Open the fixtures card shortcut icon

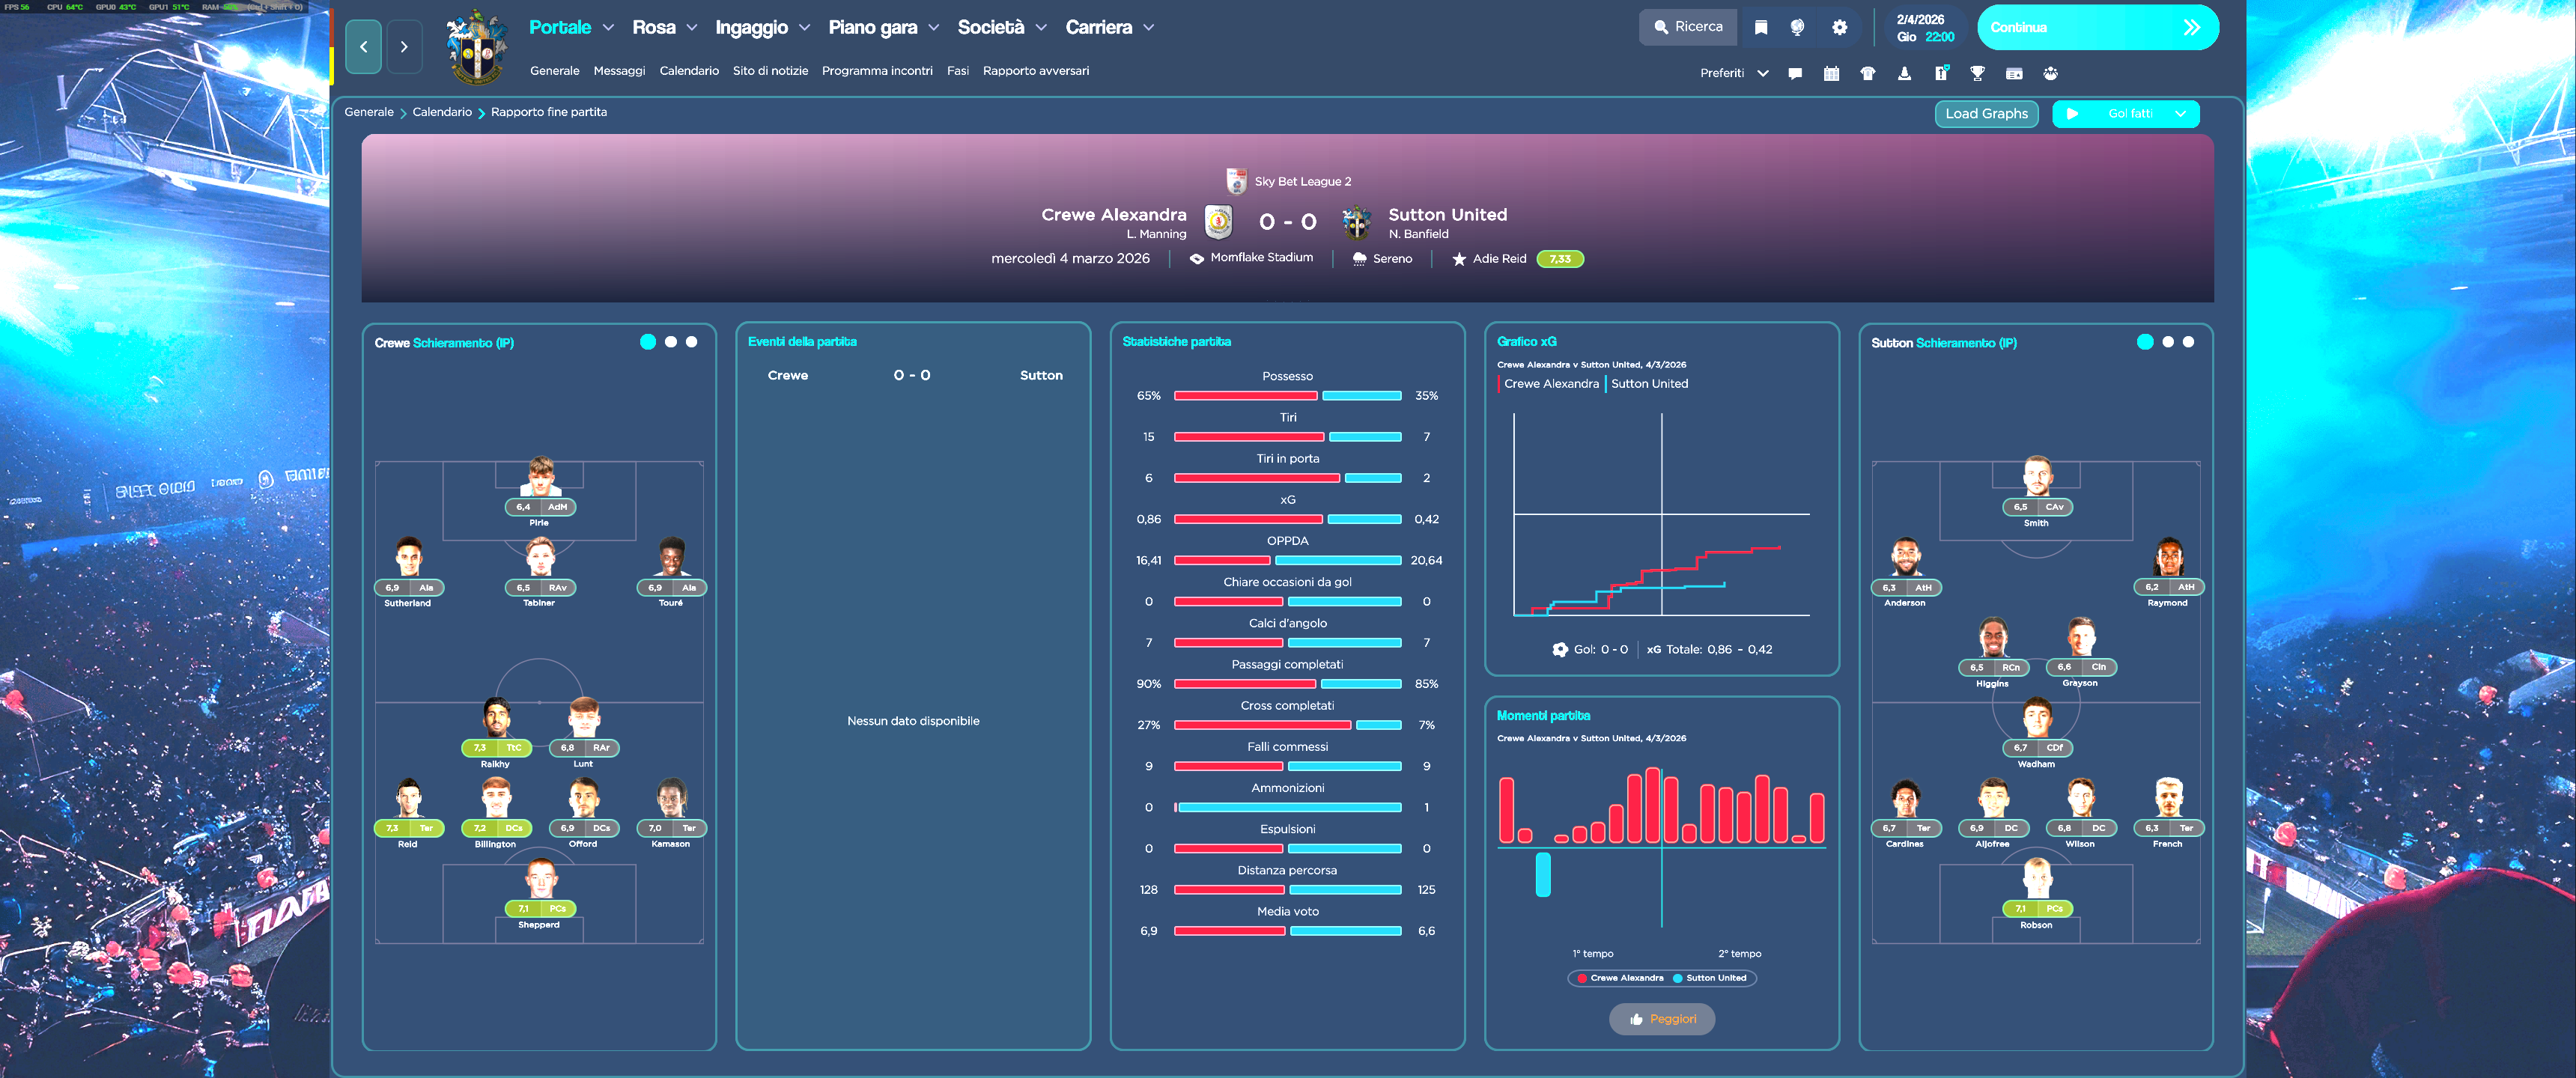[x=2014, y=73]
